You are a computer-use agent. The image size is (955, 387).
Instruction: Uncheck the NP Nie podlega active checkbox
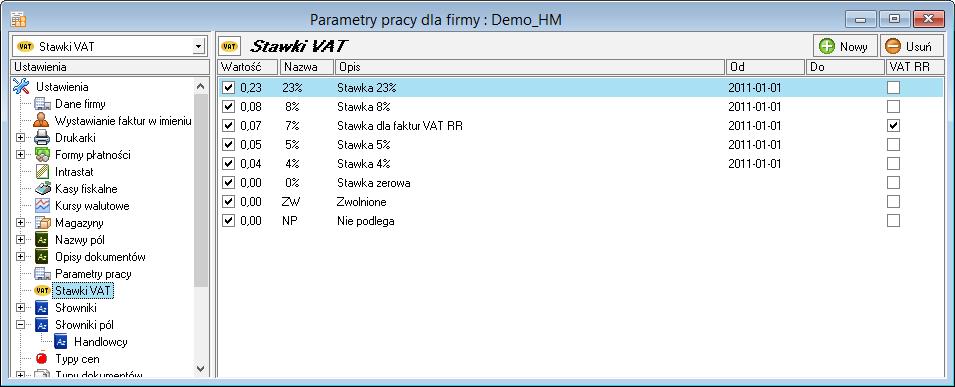coord(228,221)
